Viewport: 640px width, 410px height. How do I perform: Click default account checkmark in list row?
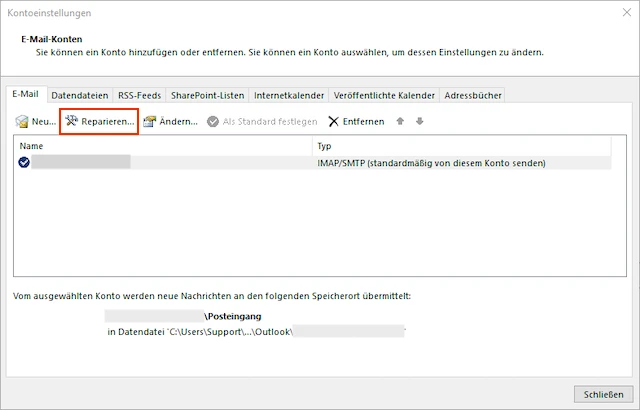coord(24,162)
